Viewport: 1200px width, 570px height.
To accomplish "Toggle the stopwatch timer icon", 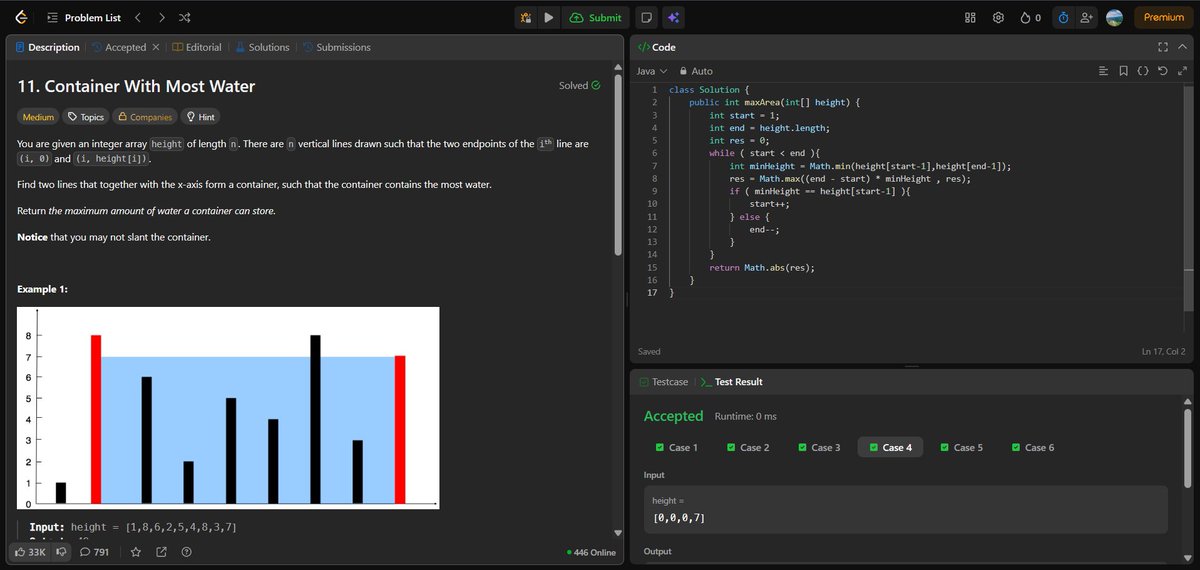I will tap(1063, 17).
